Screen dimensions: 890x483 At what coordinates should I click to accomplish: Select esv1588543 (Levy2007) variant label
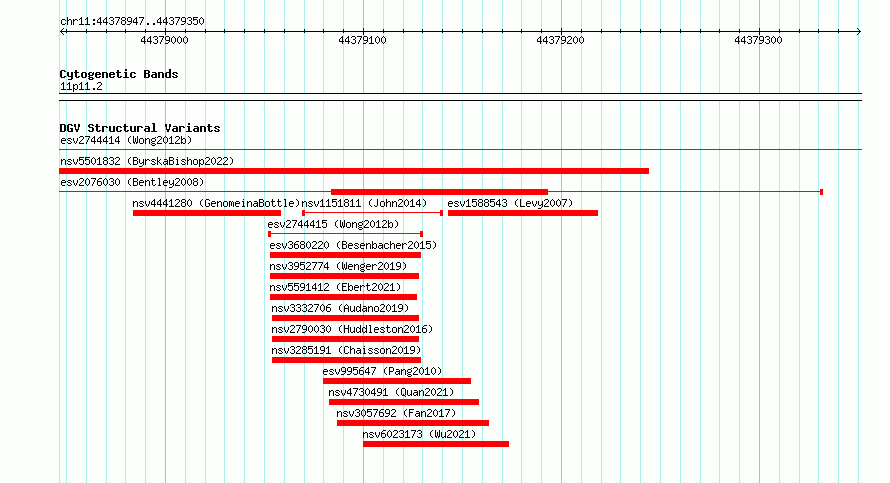click(510, 203)
